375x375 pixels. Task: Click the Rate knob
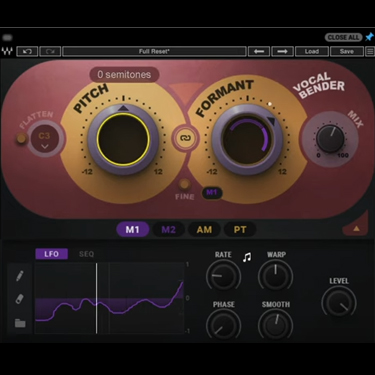click(x=223, y=276)
